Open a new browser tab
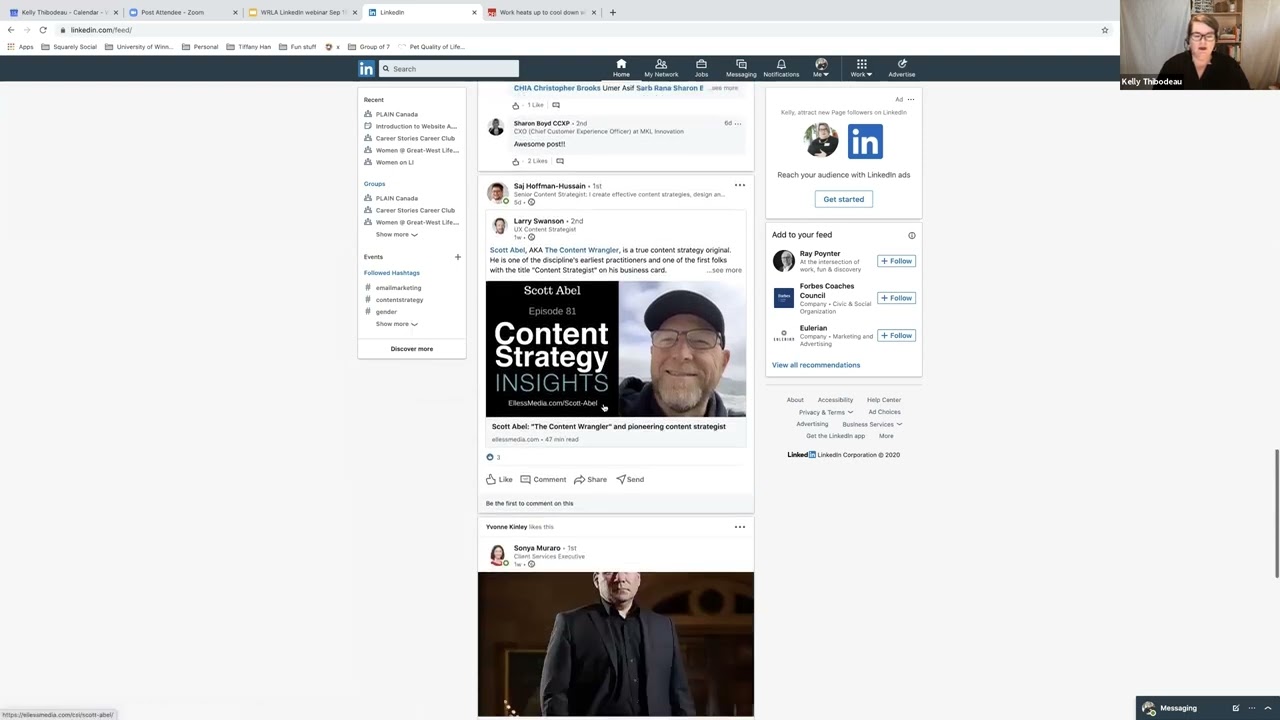The height and width of the screenshot is (720, 1280). [612, 12]
